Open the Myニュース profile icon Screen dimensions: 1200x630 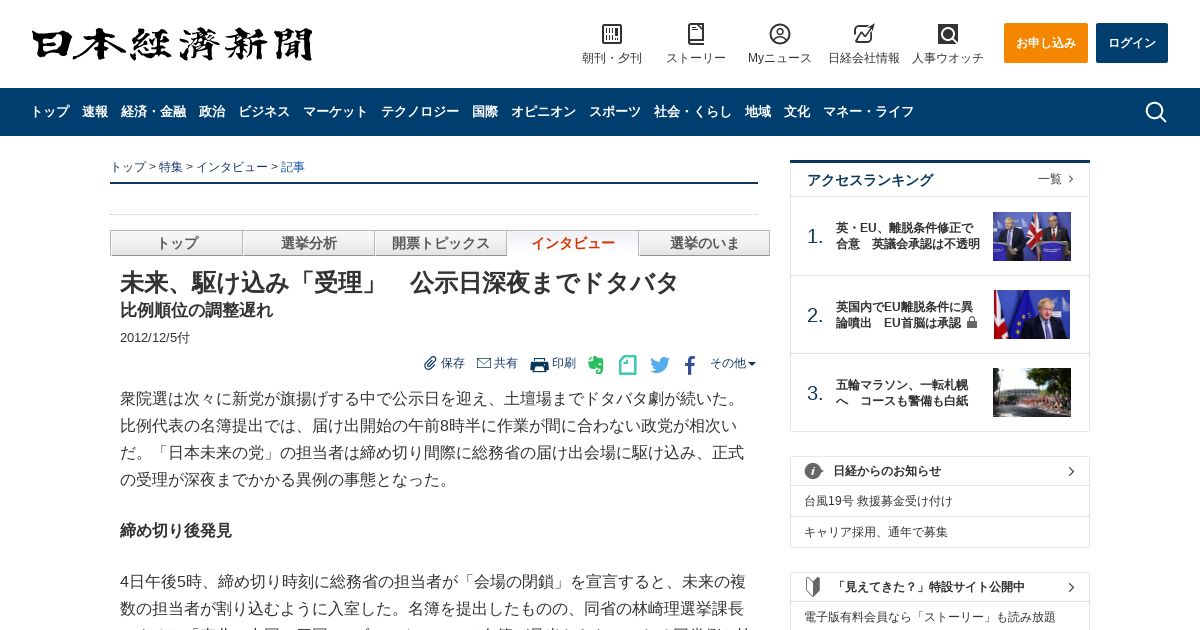(780, 34)
